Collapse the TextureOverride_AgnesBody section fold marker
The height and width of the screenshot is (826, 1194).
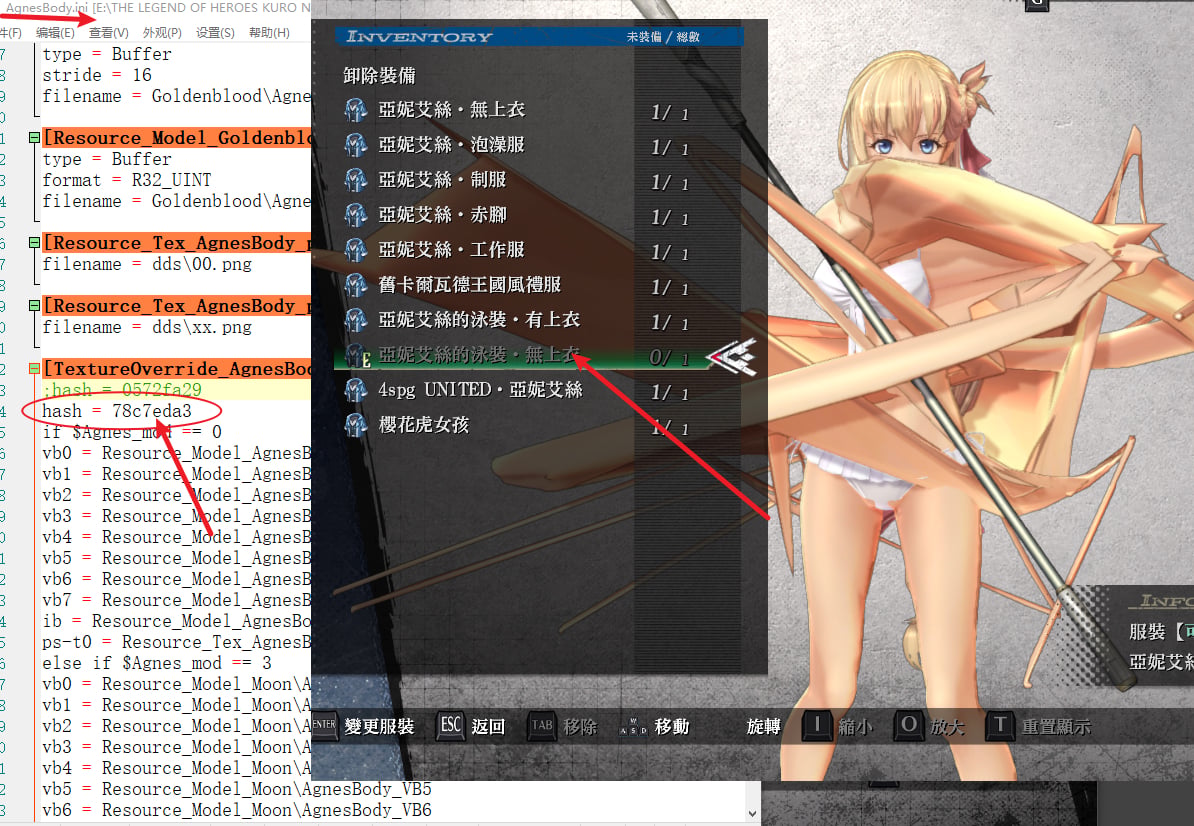click(34, 368)
